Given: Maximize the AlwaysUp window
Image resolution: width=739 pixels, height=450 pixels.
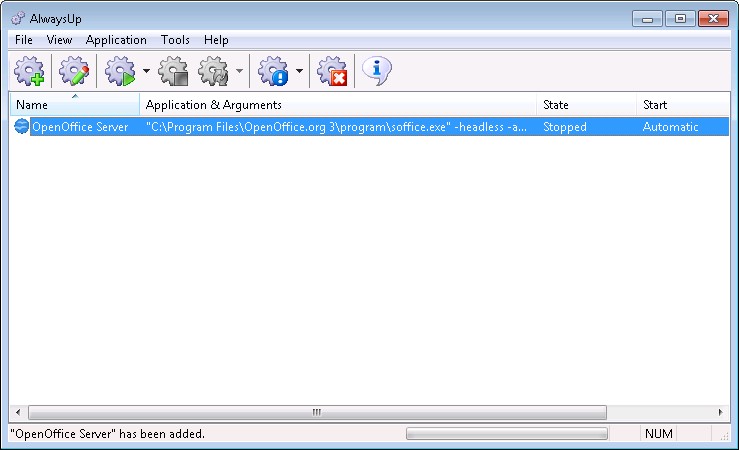Looking at the screenshot, I should 680,19.
